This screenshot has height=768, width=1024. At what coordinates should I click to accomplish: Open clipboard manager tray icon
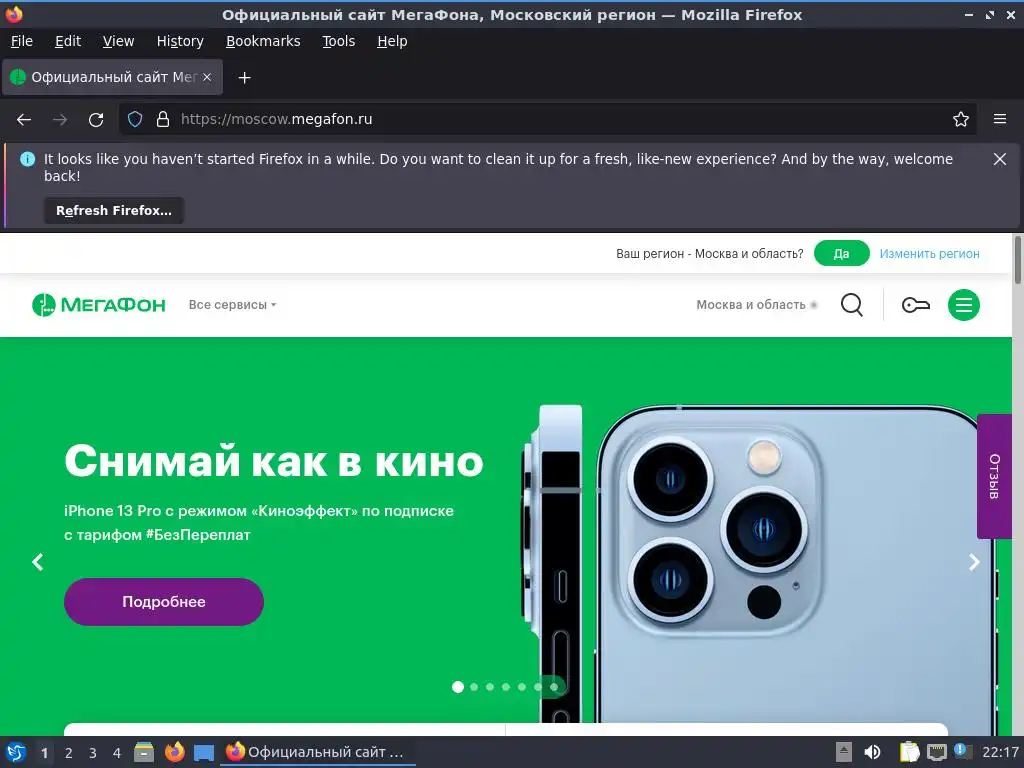[x=908, y=752]
